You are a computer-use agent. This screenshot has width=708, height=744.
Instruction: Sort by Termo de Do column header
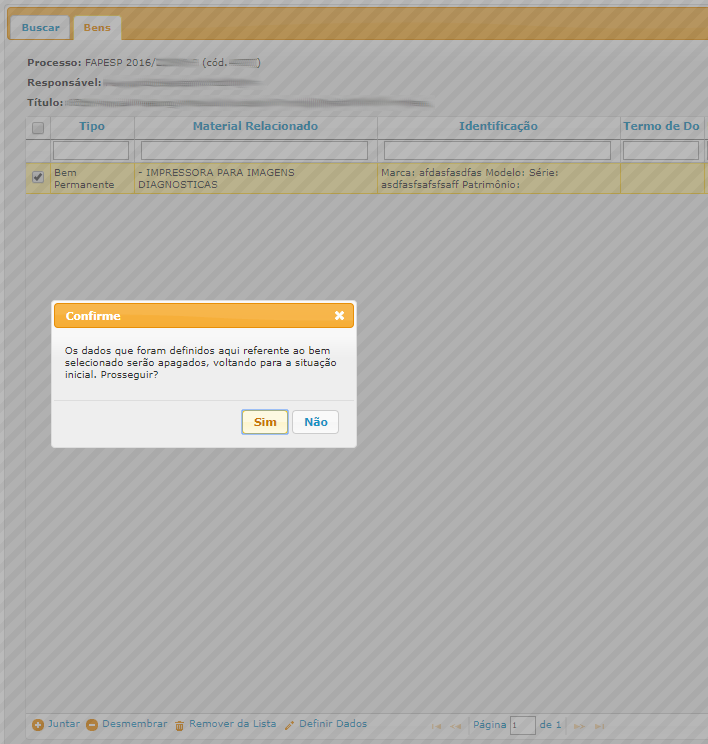(661, 126)
